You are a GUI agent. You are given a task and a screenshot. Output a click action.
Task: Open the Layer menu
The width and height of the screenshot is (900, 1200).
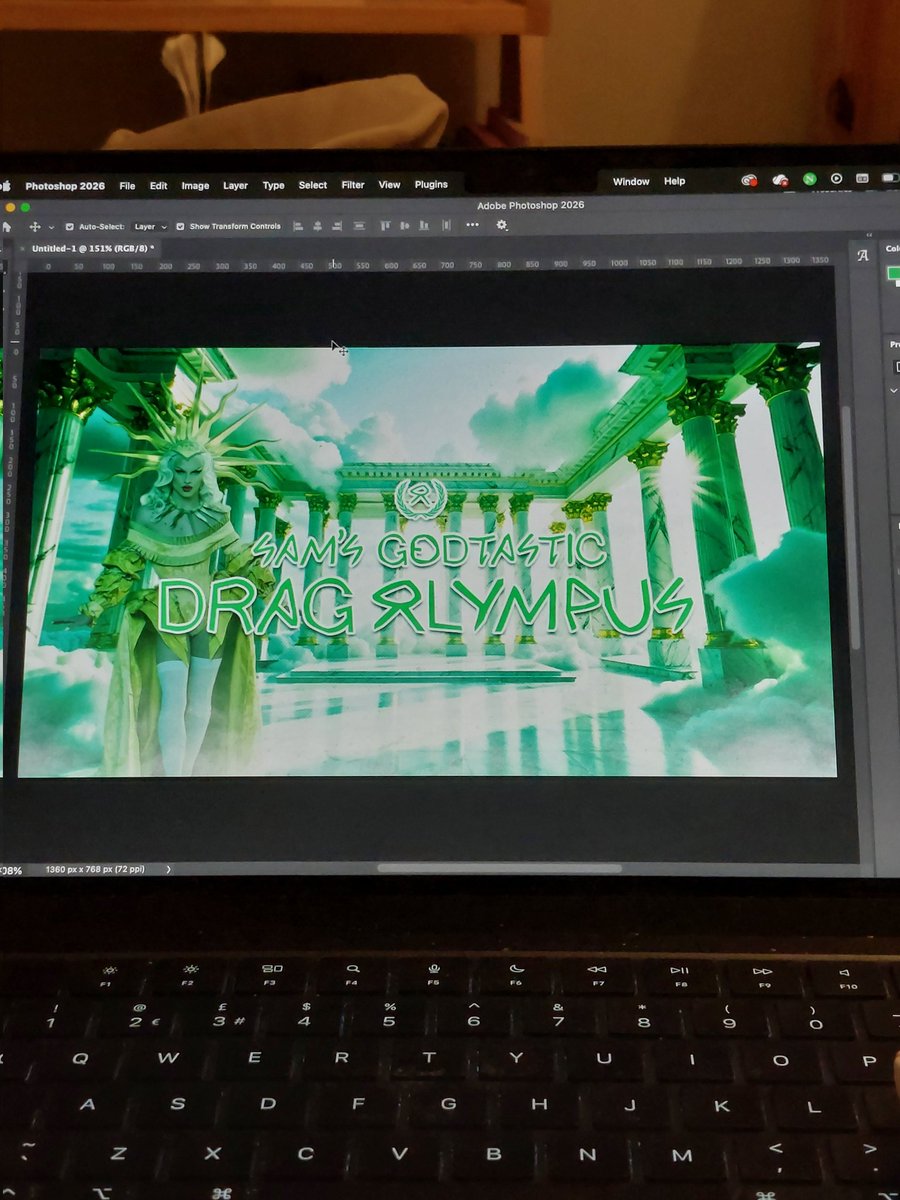click(236, 186)
